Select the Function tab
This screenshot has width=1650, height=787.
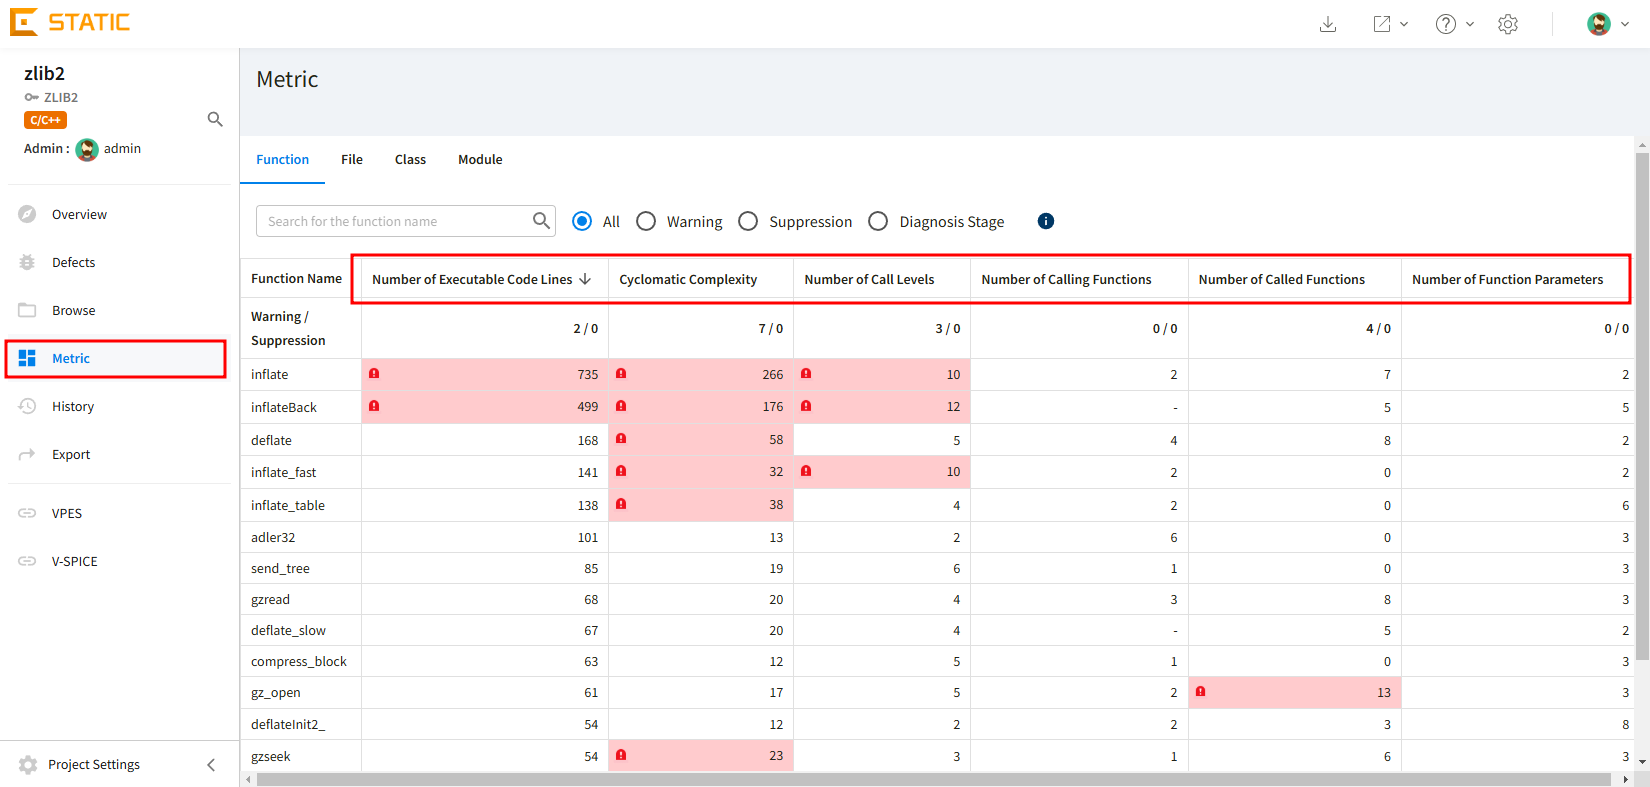pos(283,160)
